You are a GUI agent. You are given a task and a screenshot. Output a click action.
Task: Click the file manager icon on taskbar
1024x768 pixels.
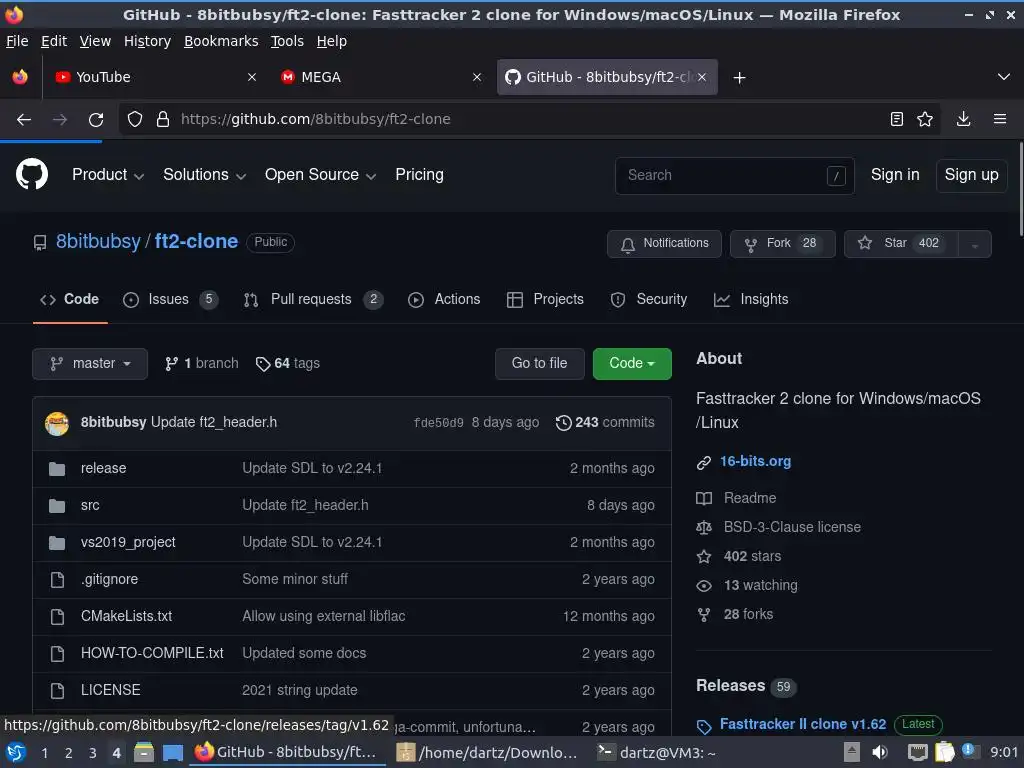(144, 752)
